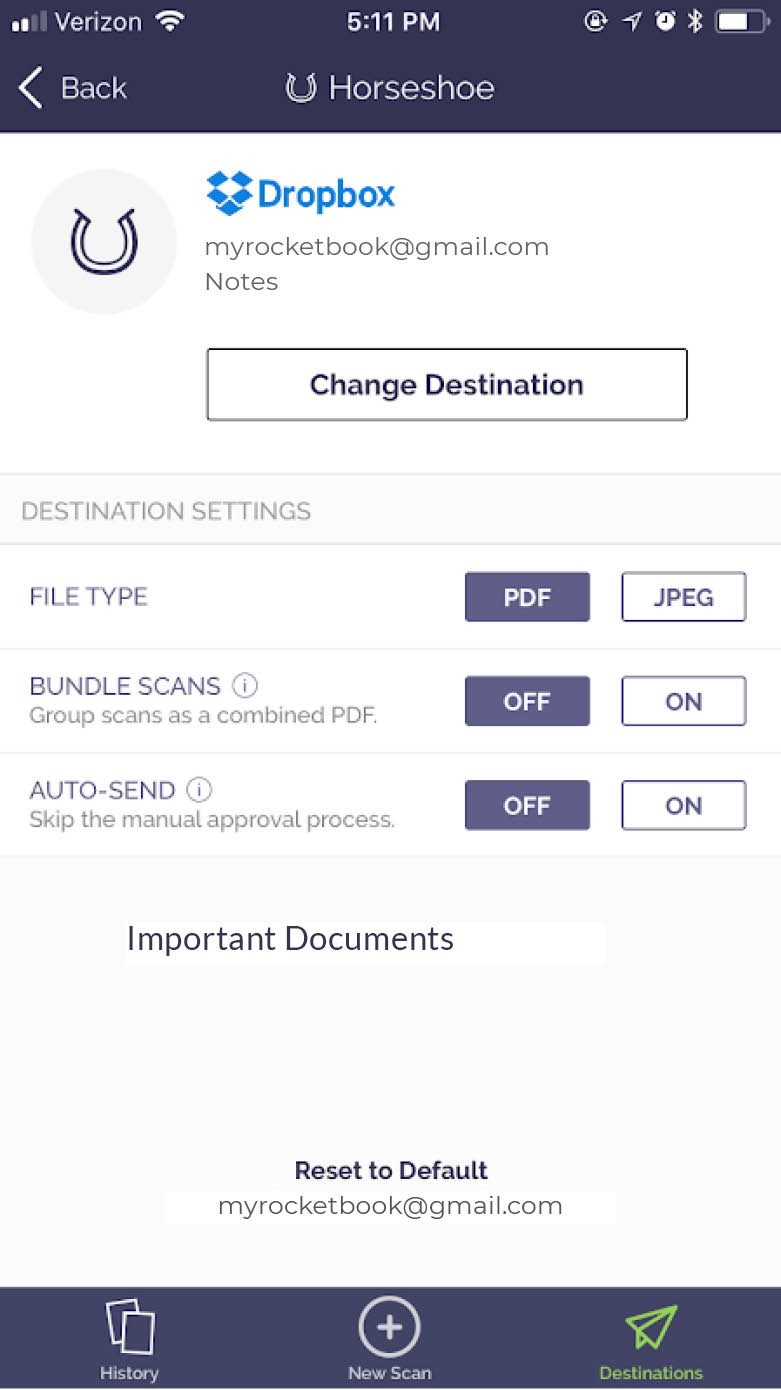This screenshot has width=781, height=1390.
Task: Tap Reset to Default
Action: click(390, 1170)
